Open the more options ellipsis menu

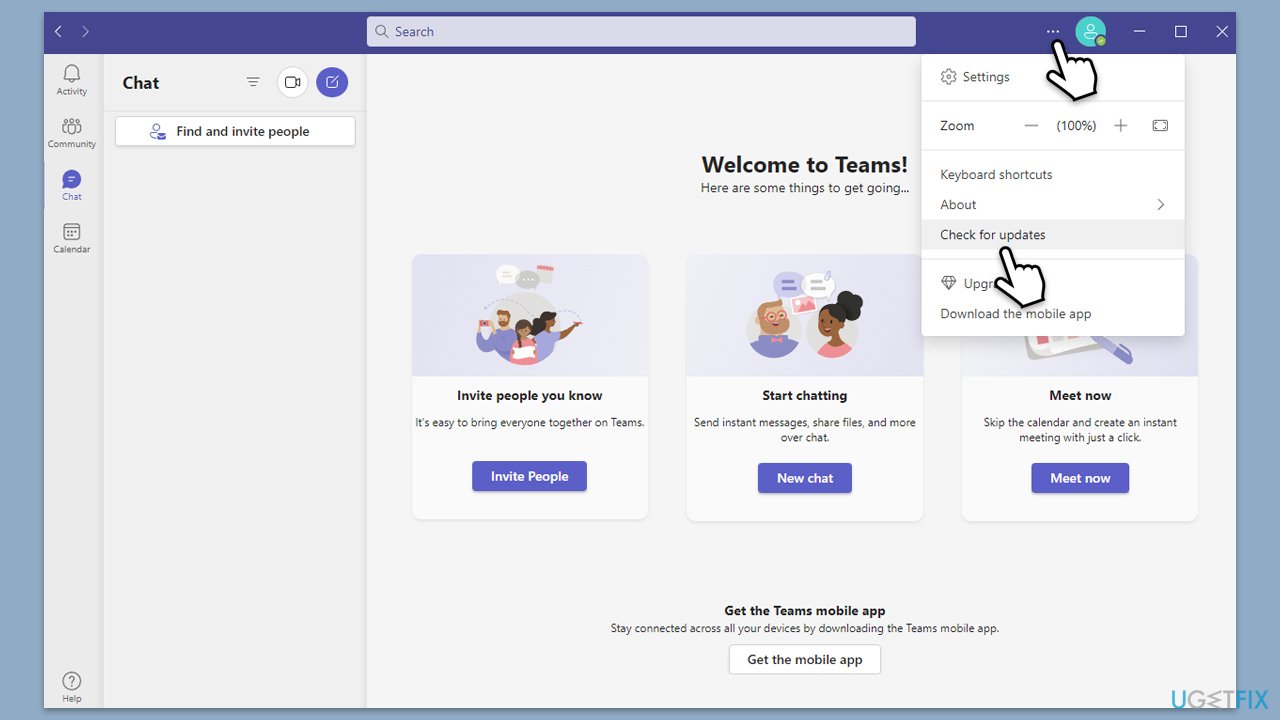tap(1053, 31)
